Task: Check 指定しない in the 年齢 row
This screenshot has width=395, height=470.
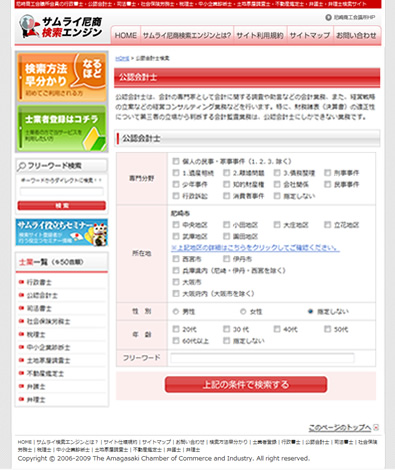Action: pyautogui.click(x=227, y=341)
